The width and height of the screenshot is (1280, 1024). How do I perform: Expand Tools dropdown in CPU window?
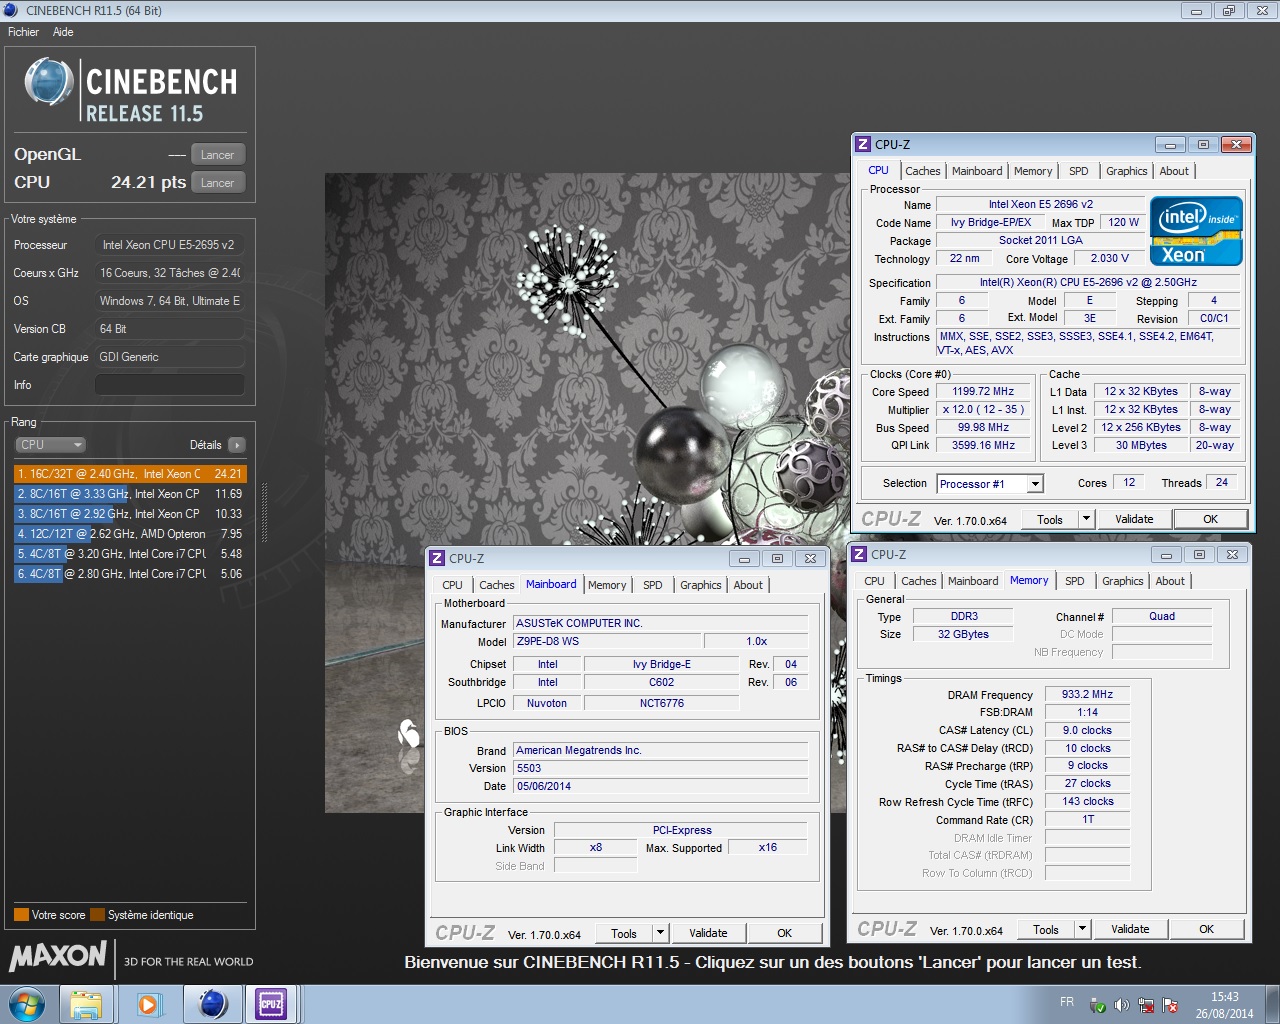1086,519
